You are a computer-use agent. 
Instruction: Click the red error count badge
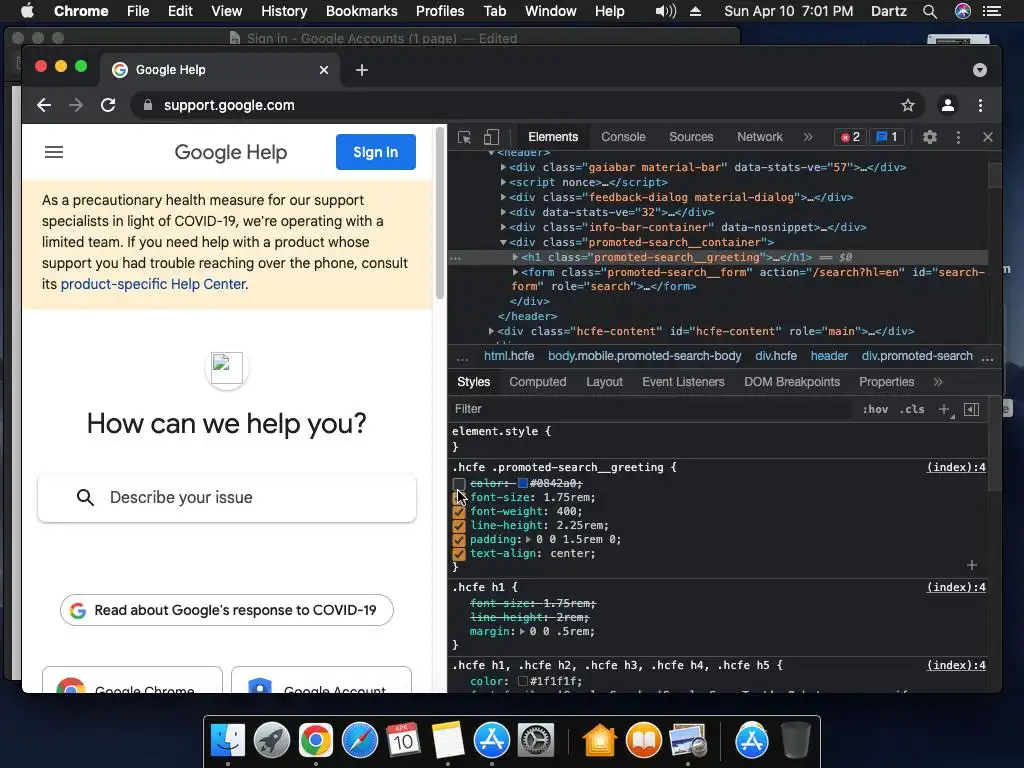pyautogui.click(x=850, y=137)
